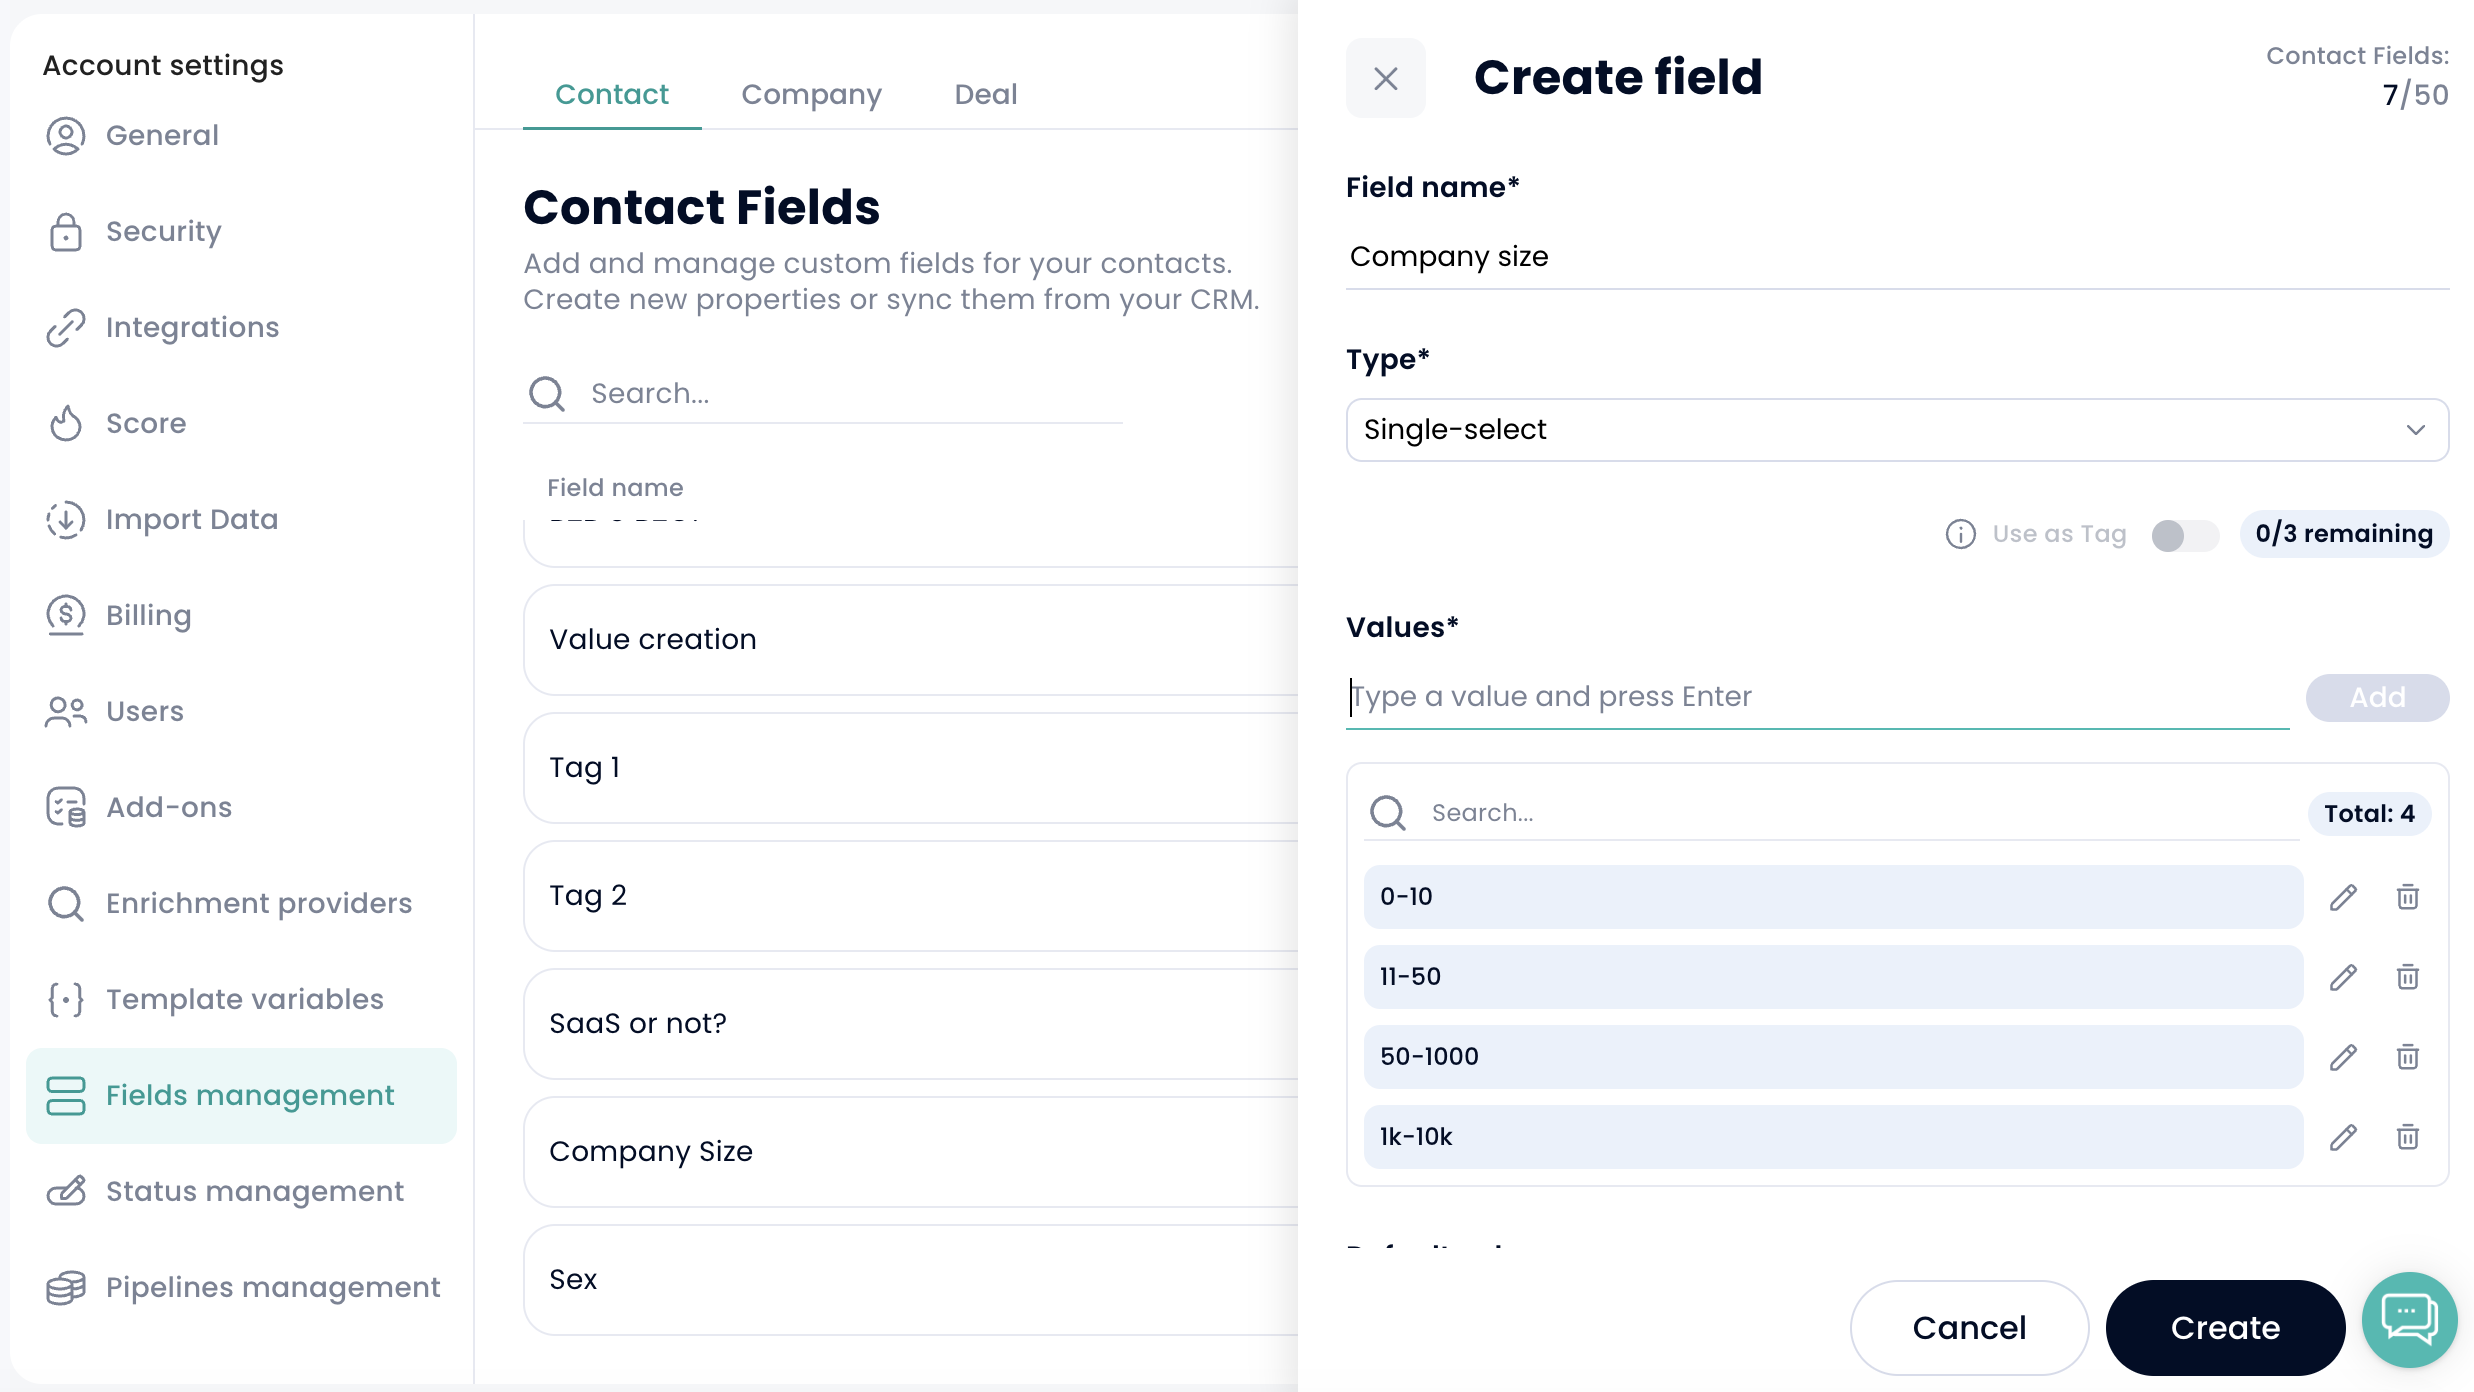Delete the 11-50 value with trash icon
Screen dimensions: 2474x1392
pyautogui.click(x=2407, y=977)
